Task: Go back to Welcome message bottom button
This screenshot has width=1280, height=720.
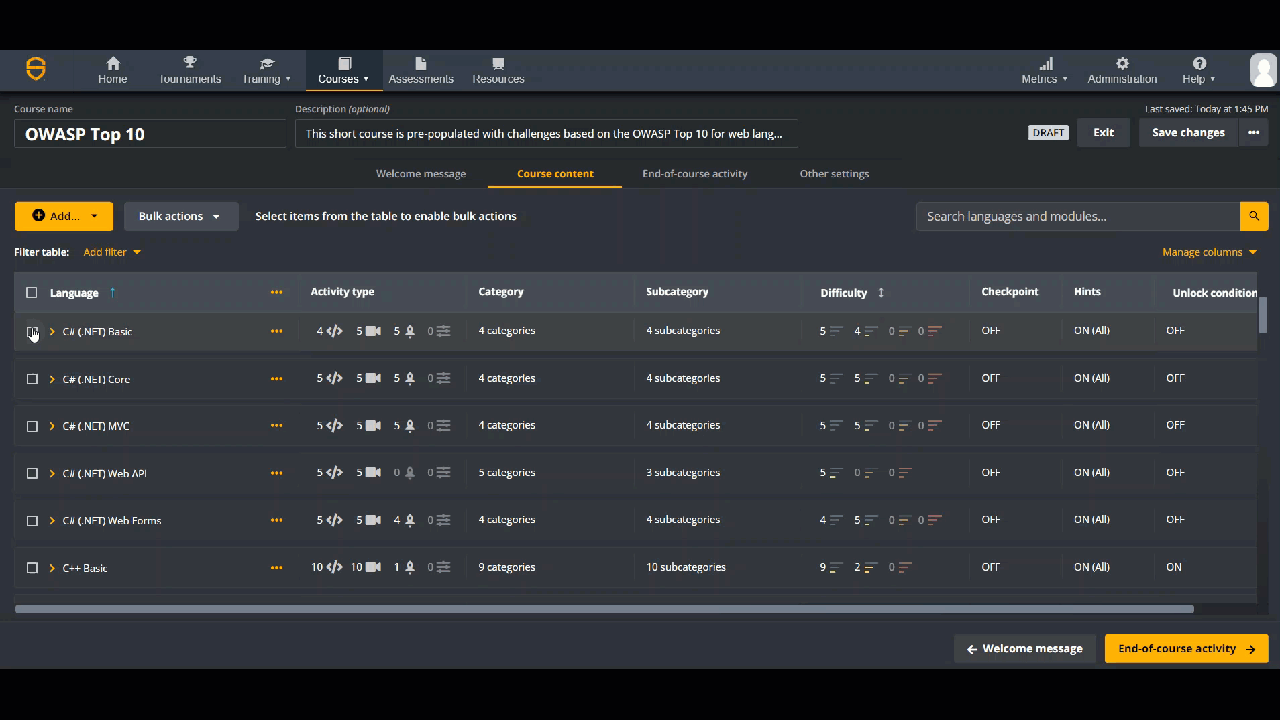Action: pyautogui.click(x=1025, y=648)
